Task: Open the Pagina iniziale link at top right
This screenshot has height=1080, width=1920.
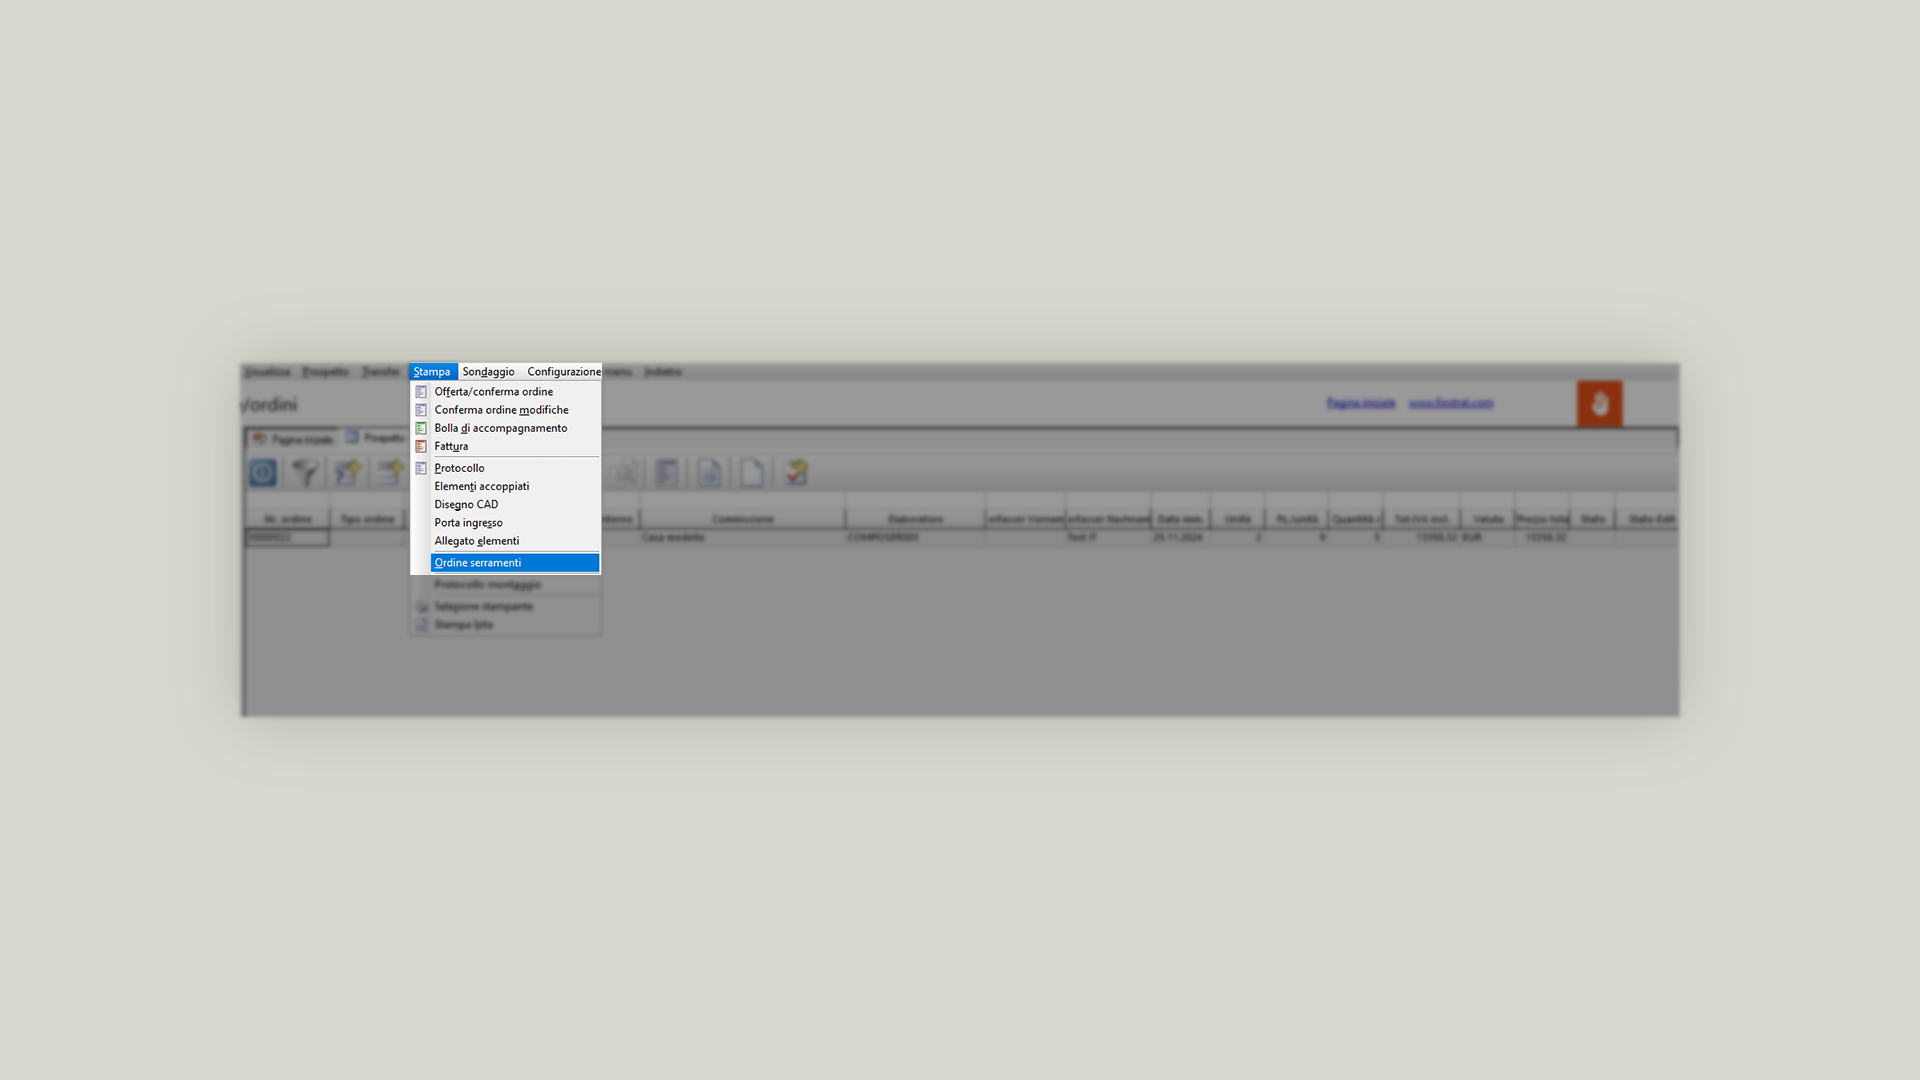Action: pos(1360,403)
